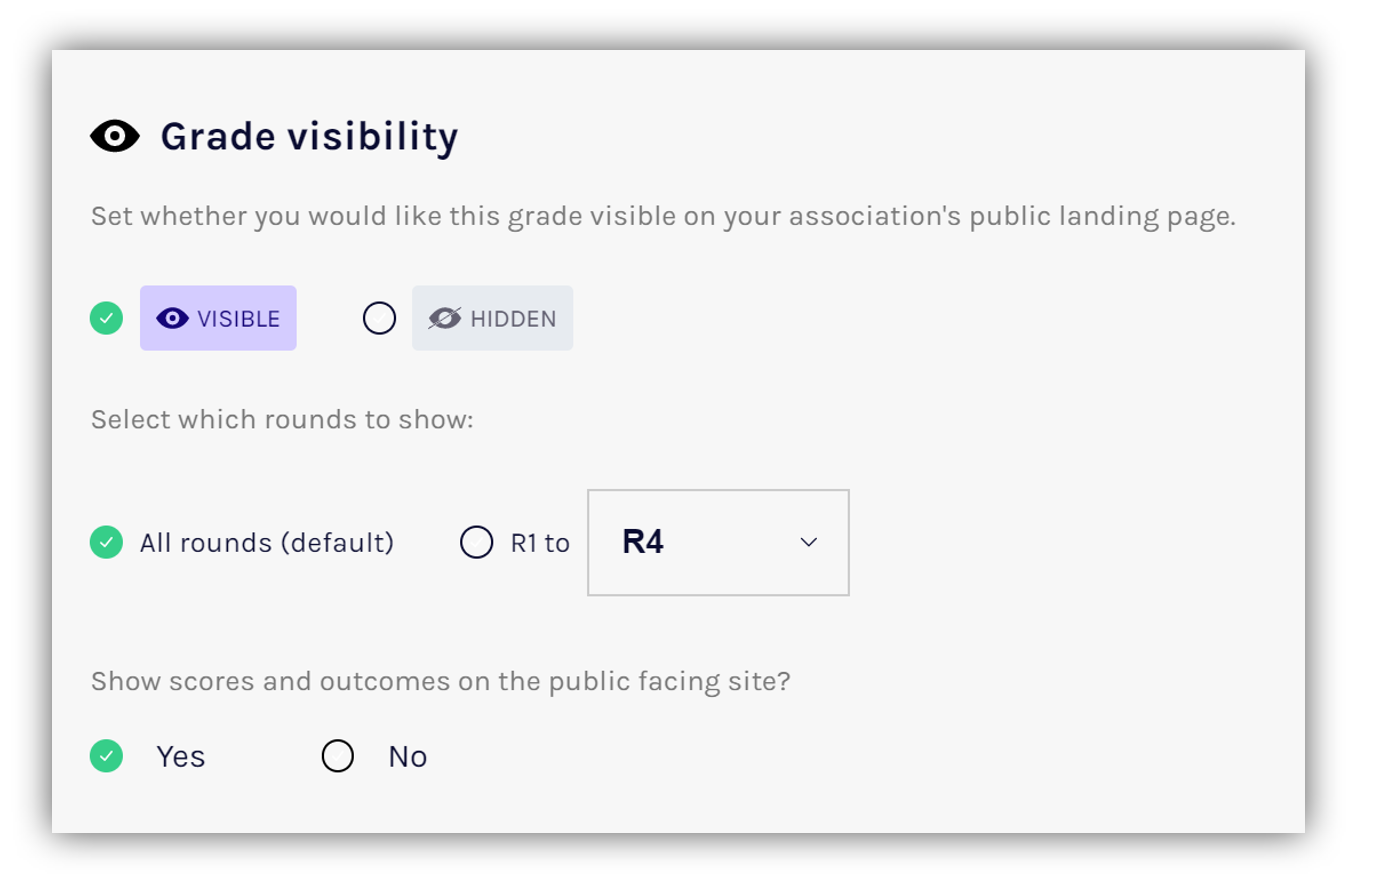The image size is (1380, 881).
Task: Click the "Show scores and outcomes" question text
Action: (x=440, y=681)
